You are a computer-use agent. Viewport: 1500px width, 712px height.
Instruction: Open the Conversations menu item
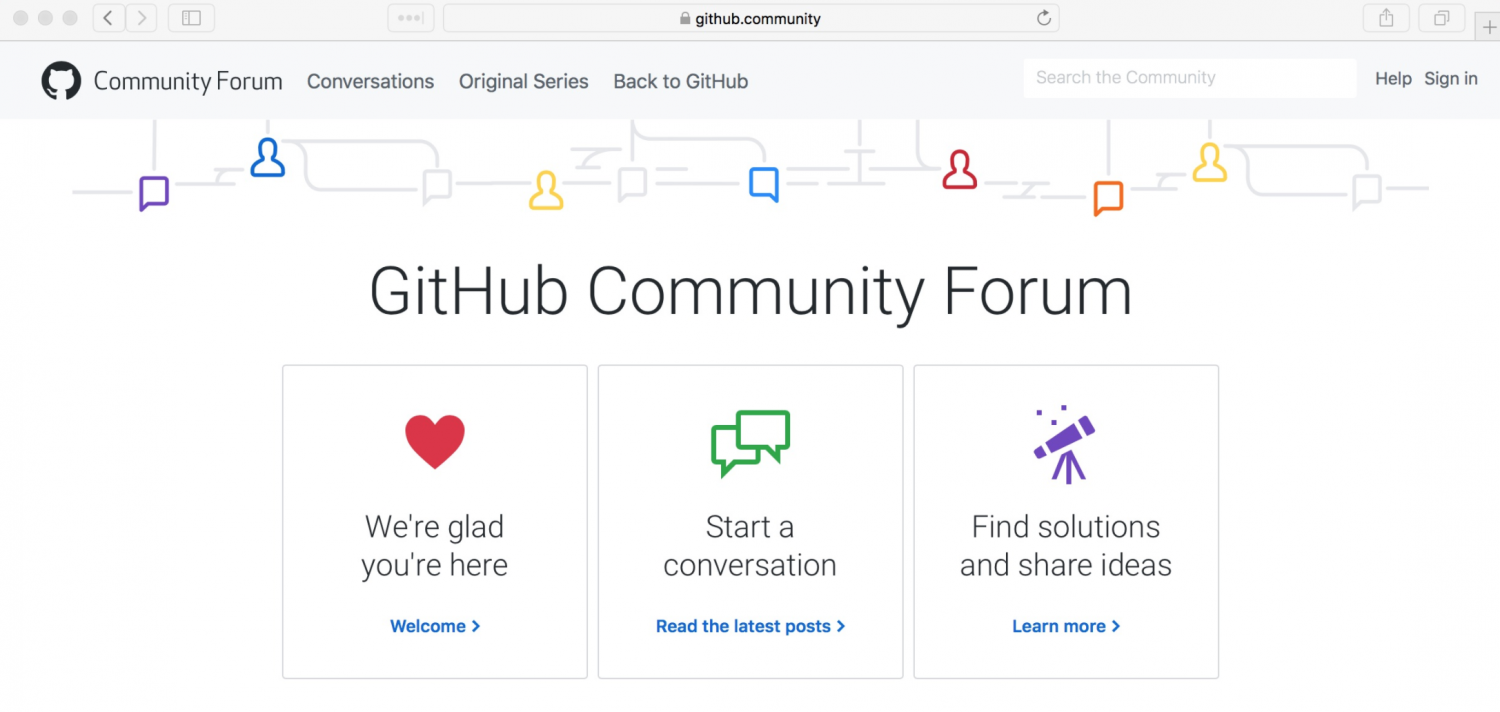click(x=370, y=82)
